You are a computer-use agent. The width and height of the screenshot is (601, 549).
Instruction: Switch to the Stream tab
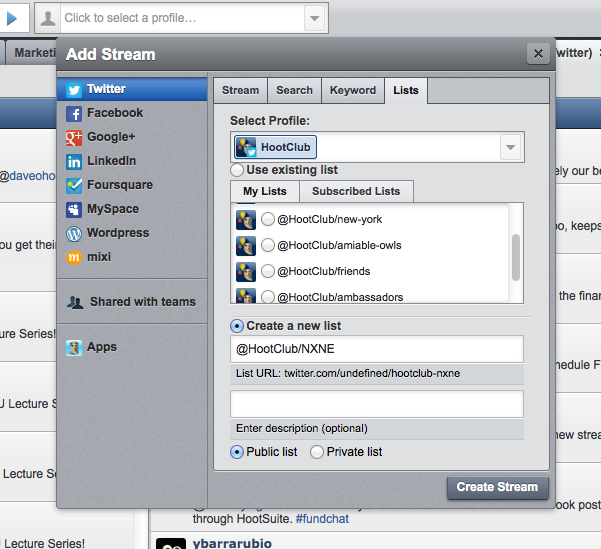pyautogui.click(x=240, y=90)
